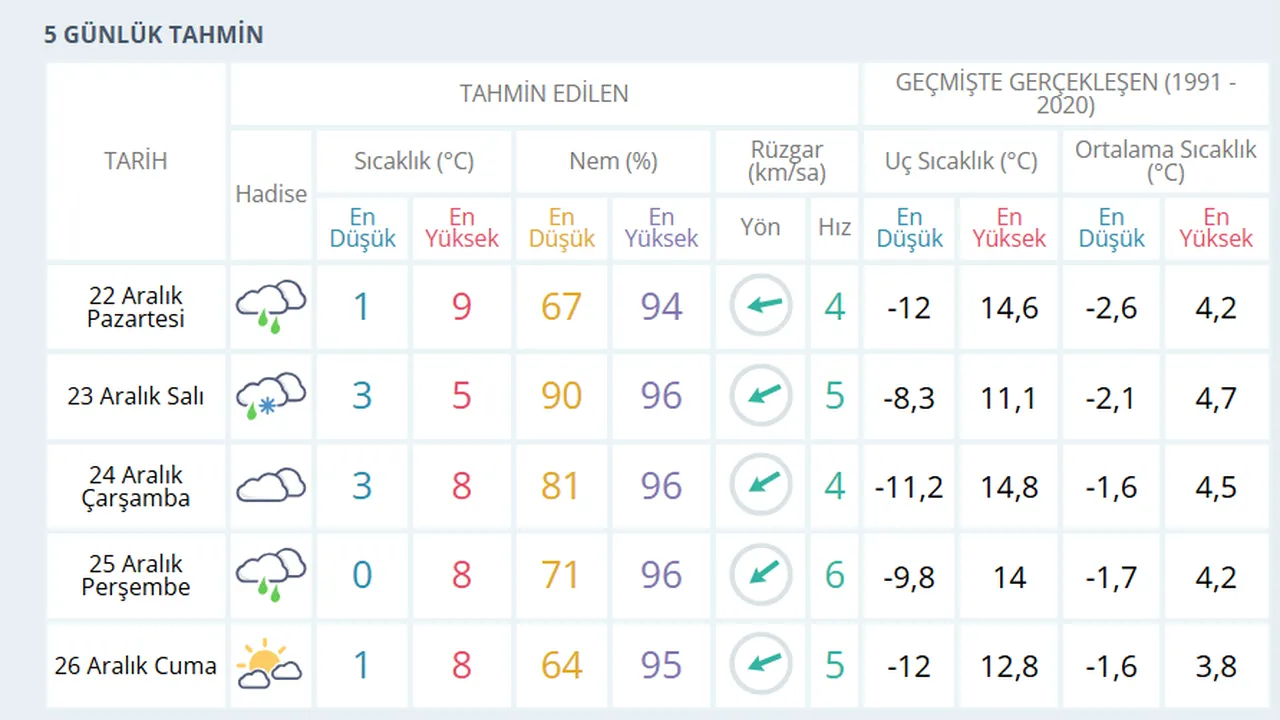Screen dimensions: 1280x720
Task: Open details for 23 Aralık Salı
Action: click(135, 396)
